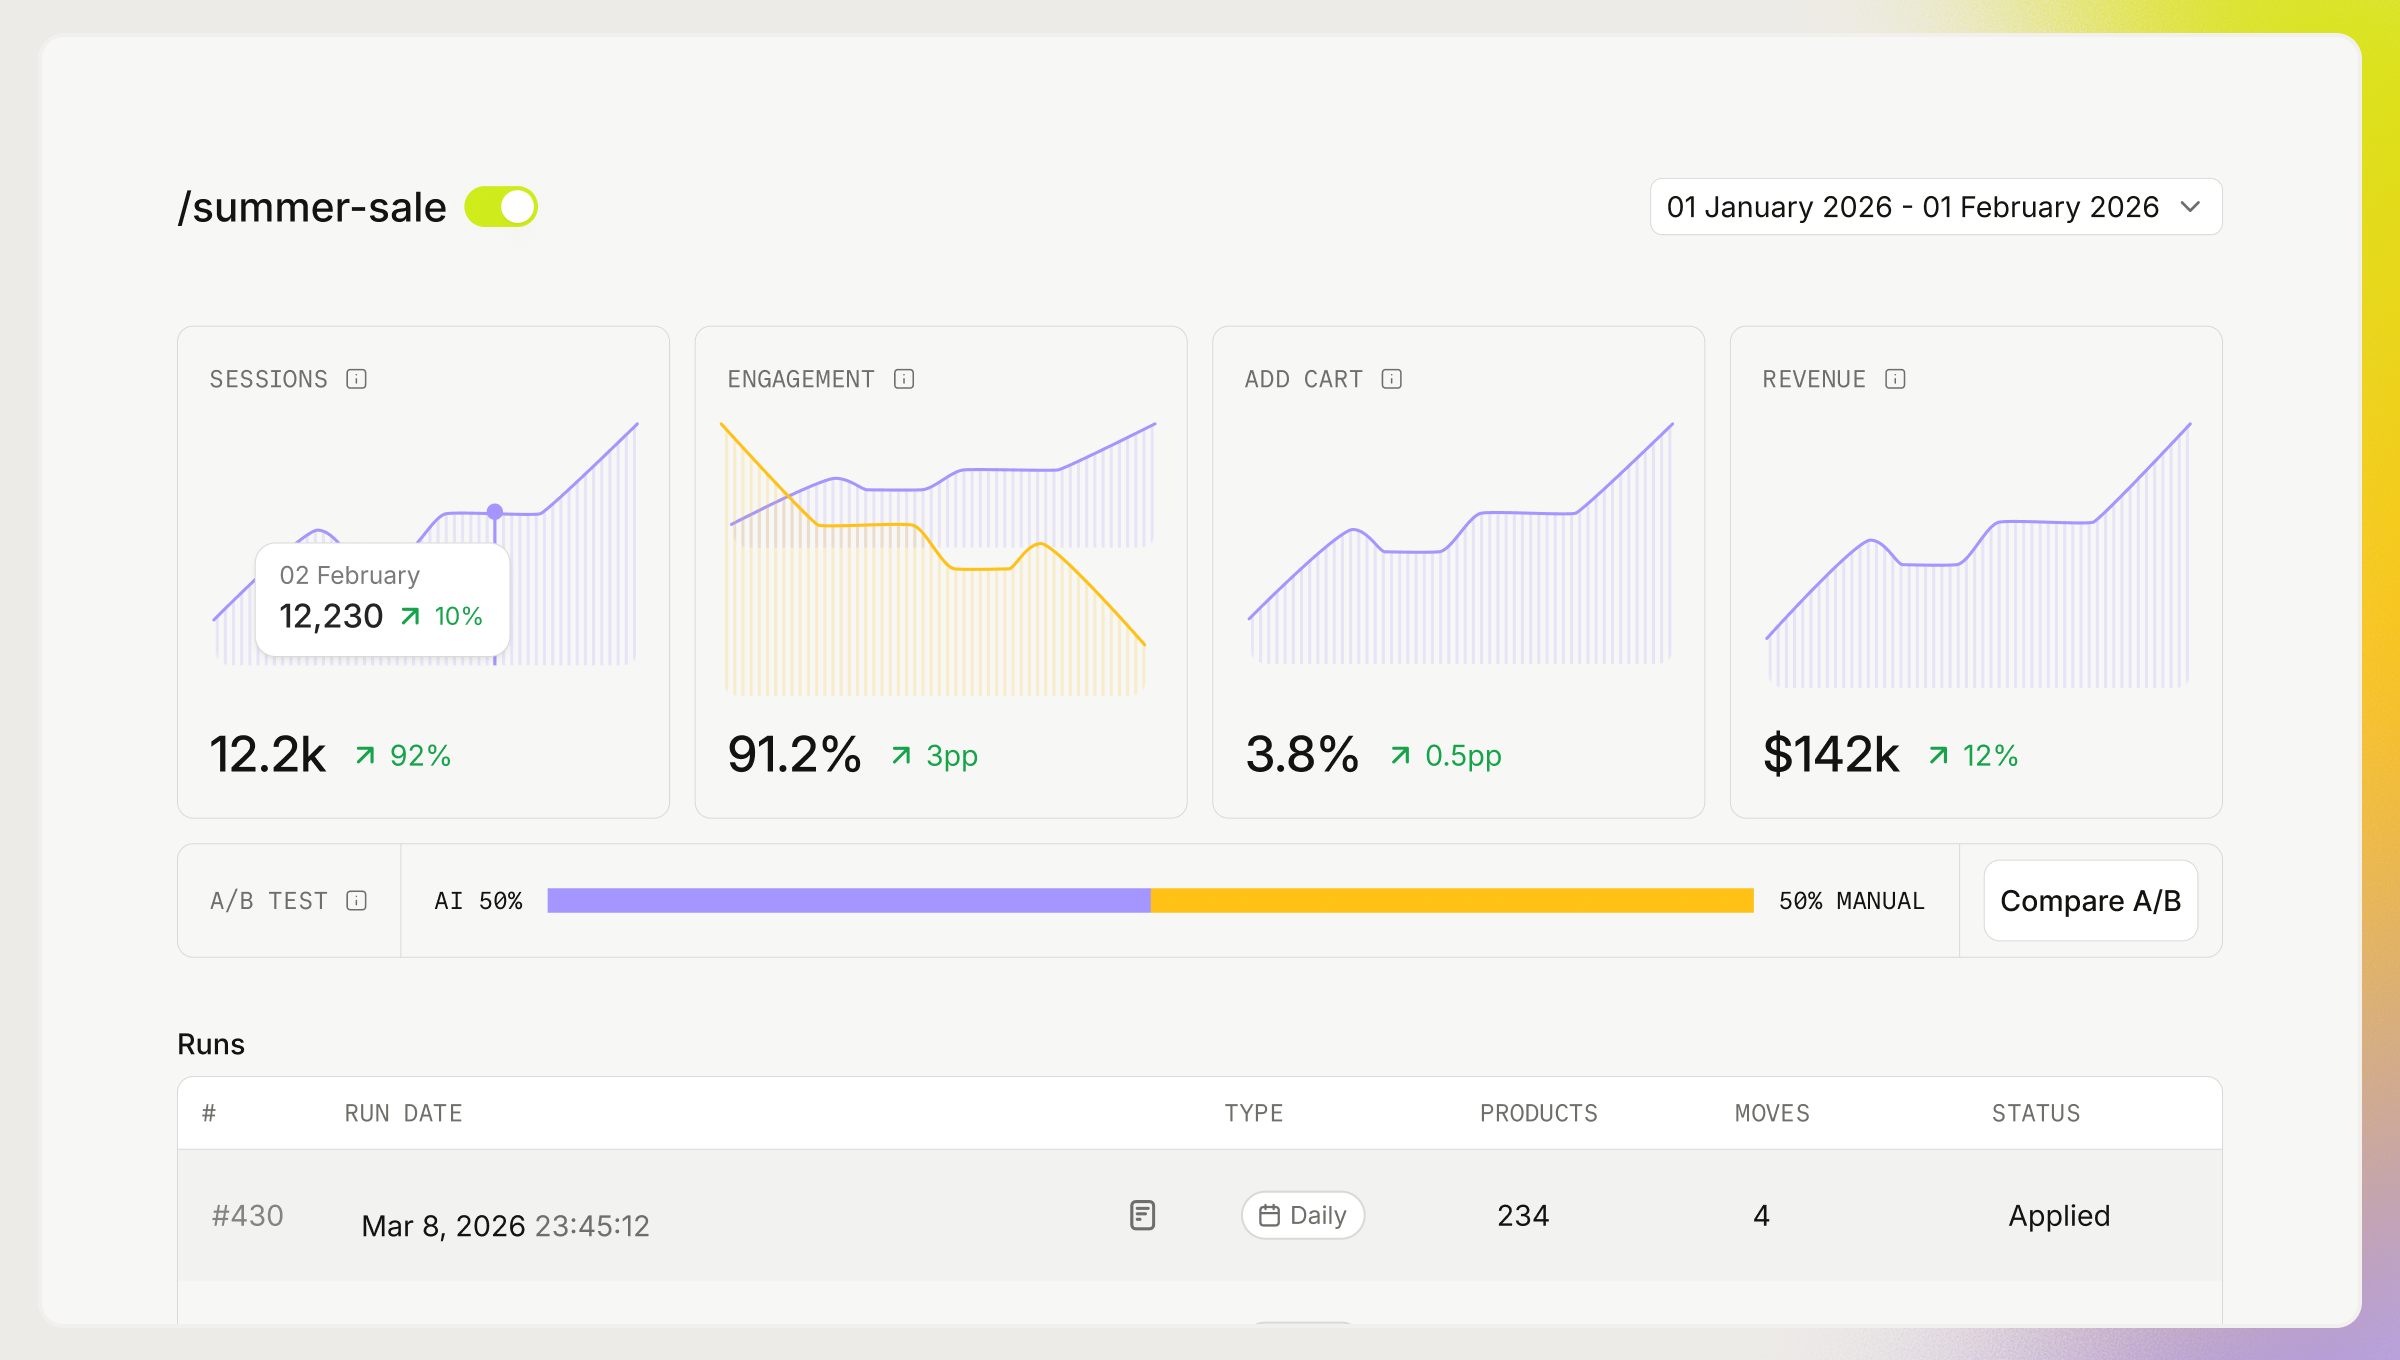
Task: Open run #430 details
Action: pyautogui.click(x=247, y=1215)
